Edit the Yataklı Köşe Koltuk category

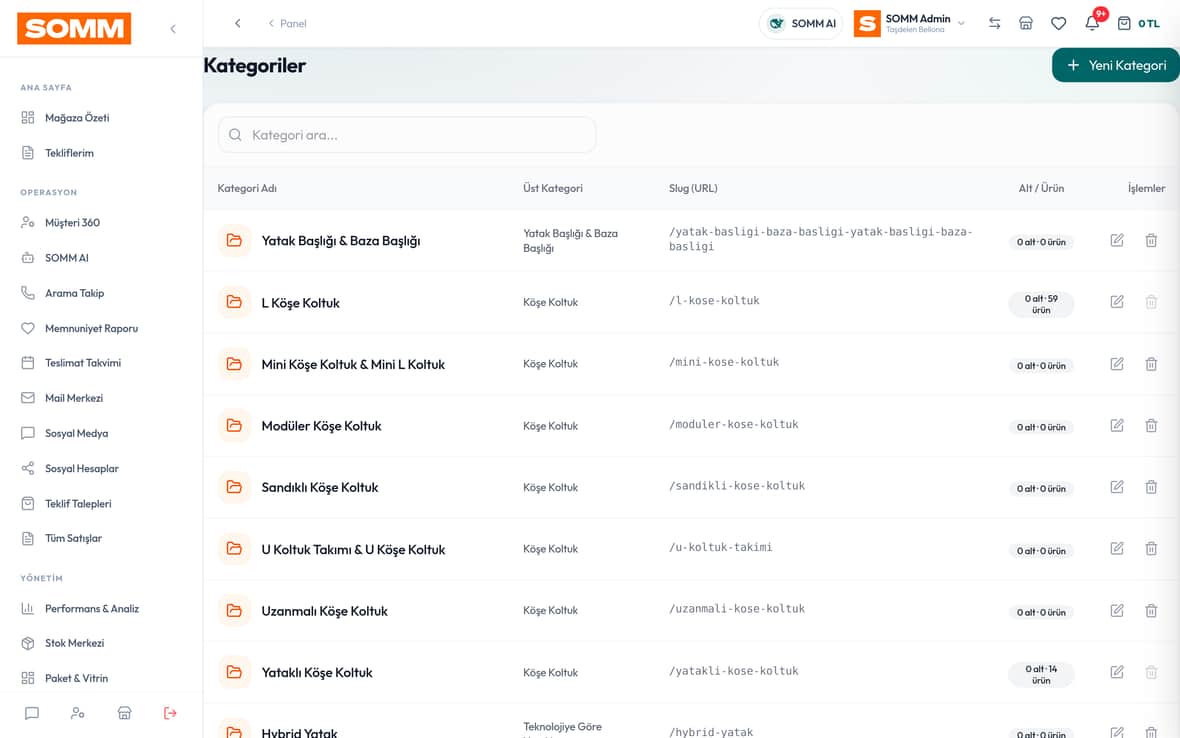(x=1117, y=672)
